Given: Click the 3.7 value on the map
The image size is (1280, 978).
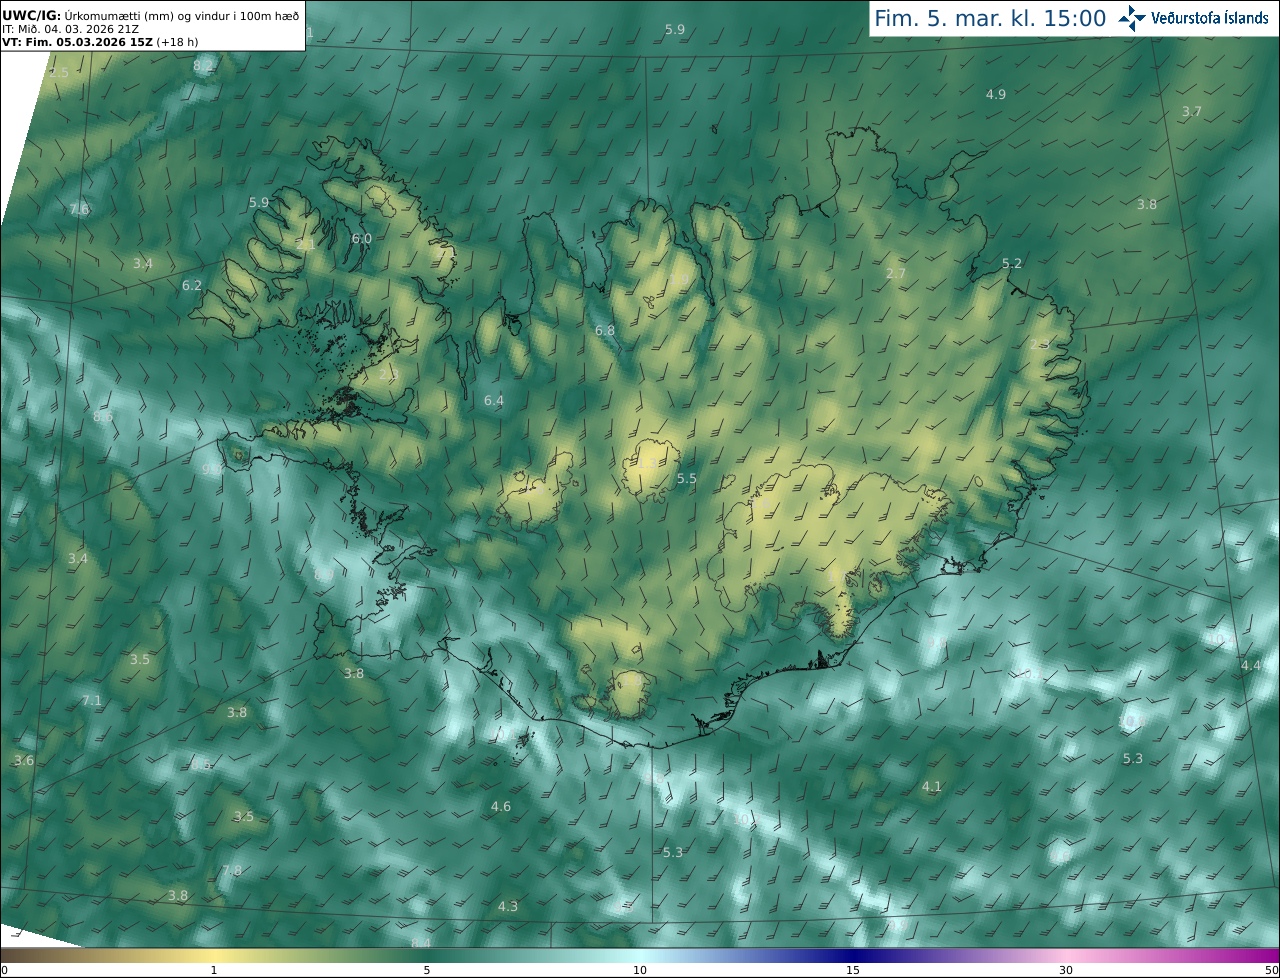Looking at the screenshot, I should 1192,111.
